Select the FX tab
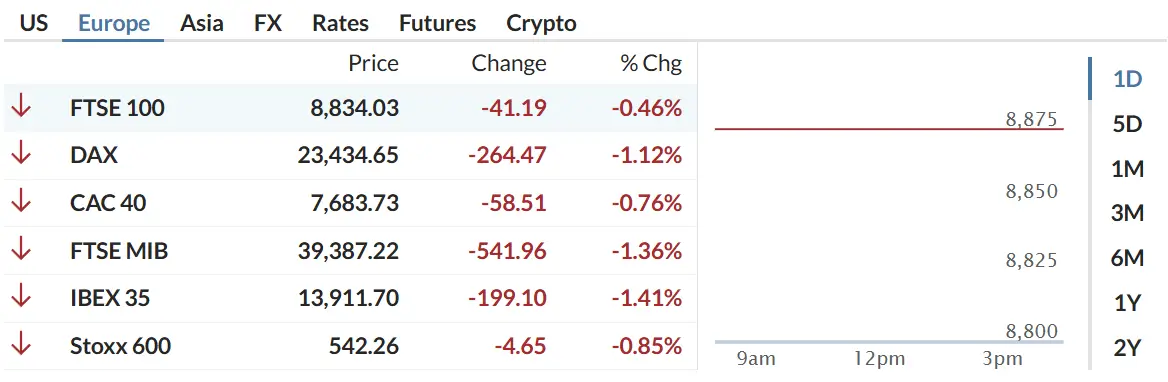Screen dimensions: 1168x382 coord(267,23)
